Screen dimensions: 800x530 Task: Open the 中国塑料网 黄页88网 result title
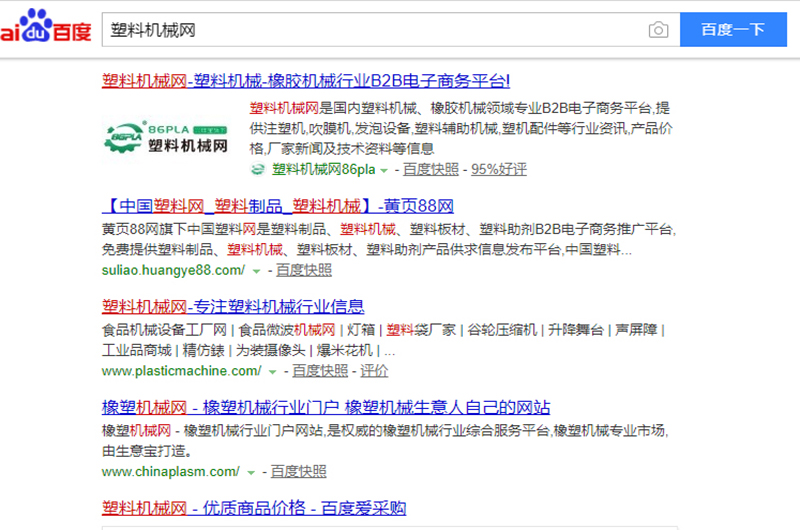[278, 206]
